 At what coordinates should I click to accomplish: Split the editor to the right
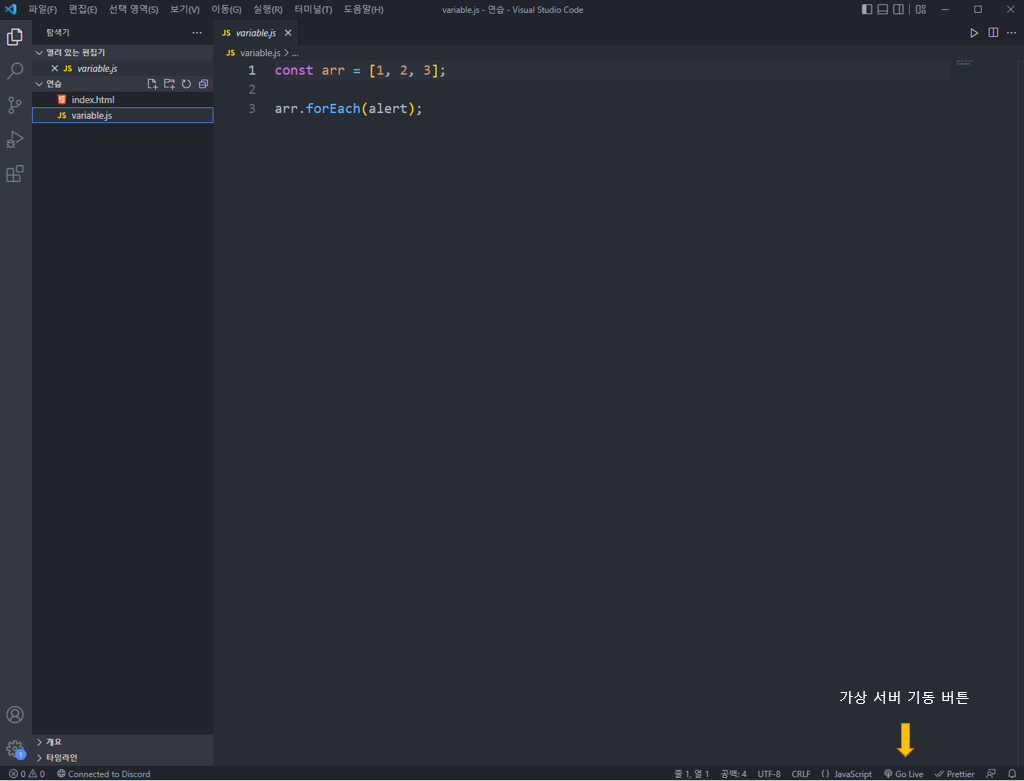pyautogui.click(x=993, y=33)
